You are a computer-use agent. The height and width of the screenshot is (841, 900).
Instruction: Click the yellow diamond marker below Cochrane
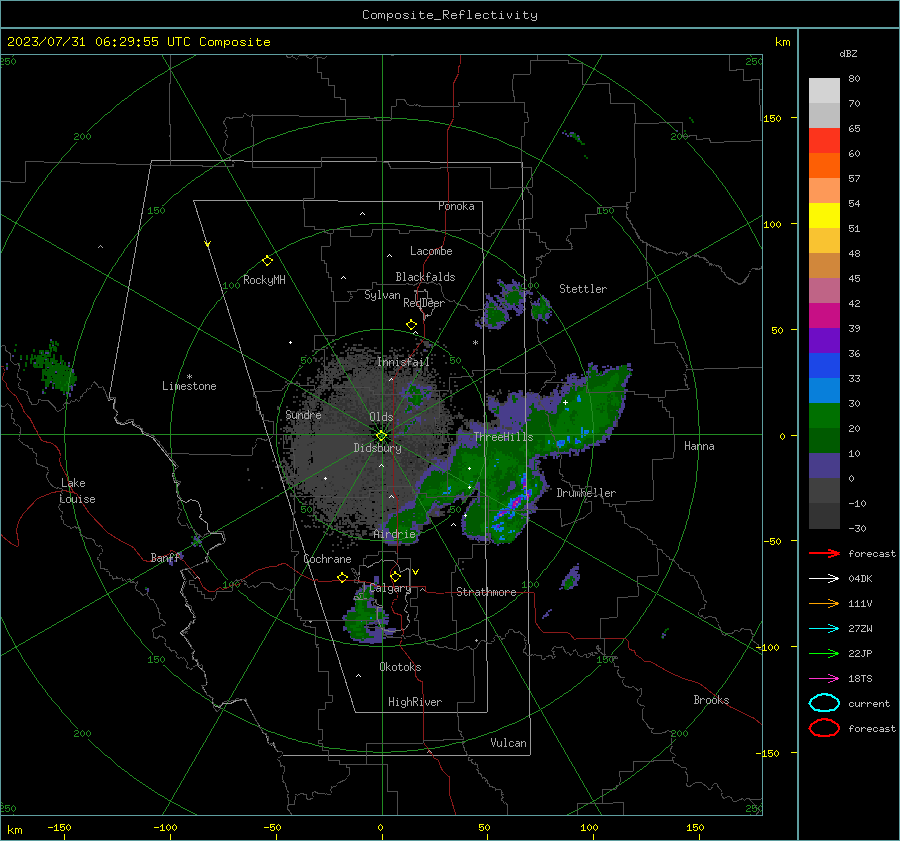(x=343, y=577)
